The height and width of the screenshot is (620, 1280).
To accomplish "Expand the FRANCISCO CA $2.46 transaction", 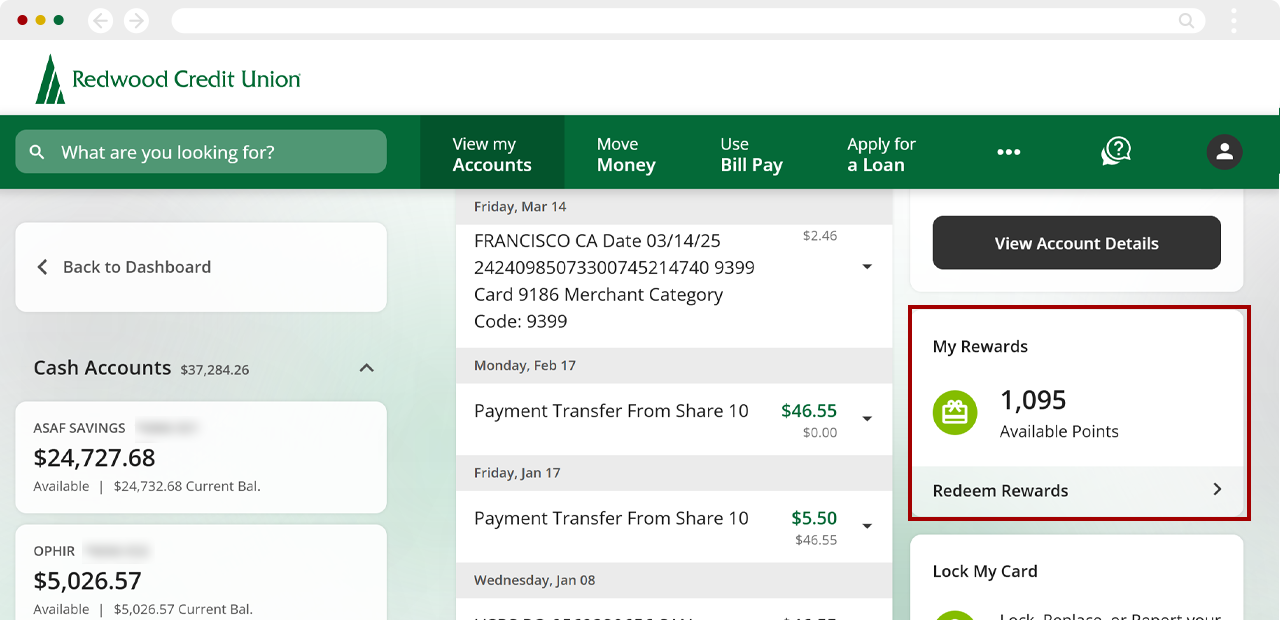I will tap(867, 267).
